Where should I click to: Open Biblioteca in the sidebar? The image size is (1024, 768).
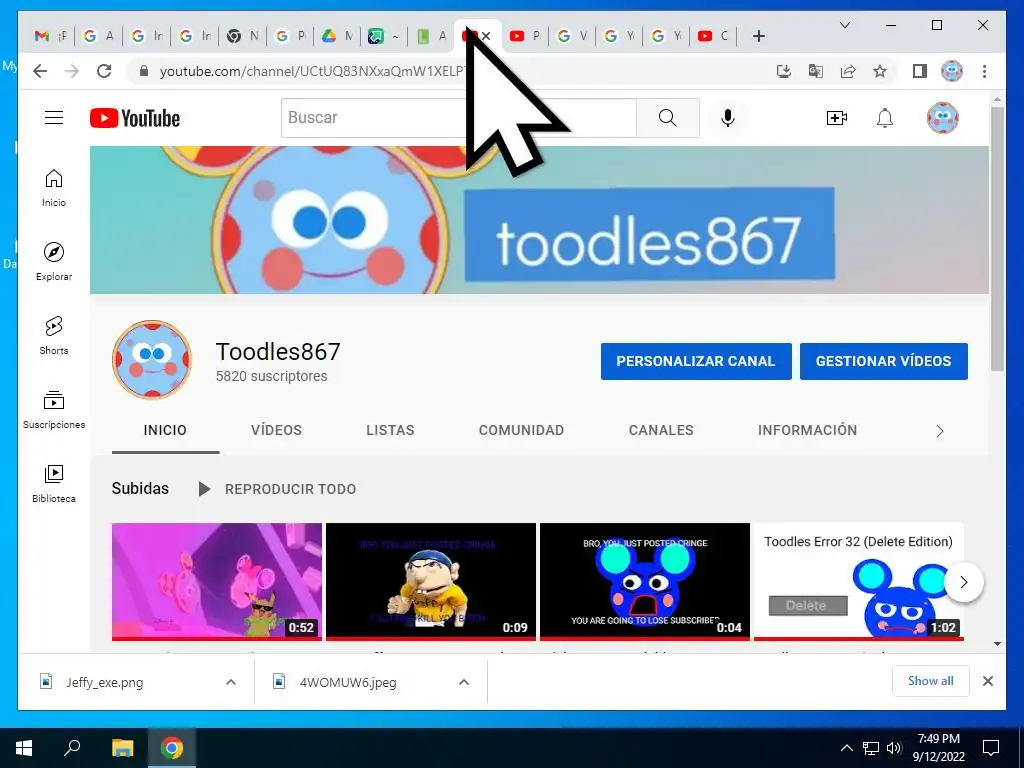pos(54,483)
